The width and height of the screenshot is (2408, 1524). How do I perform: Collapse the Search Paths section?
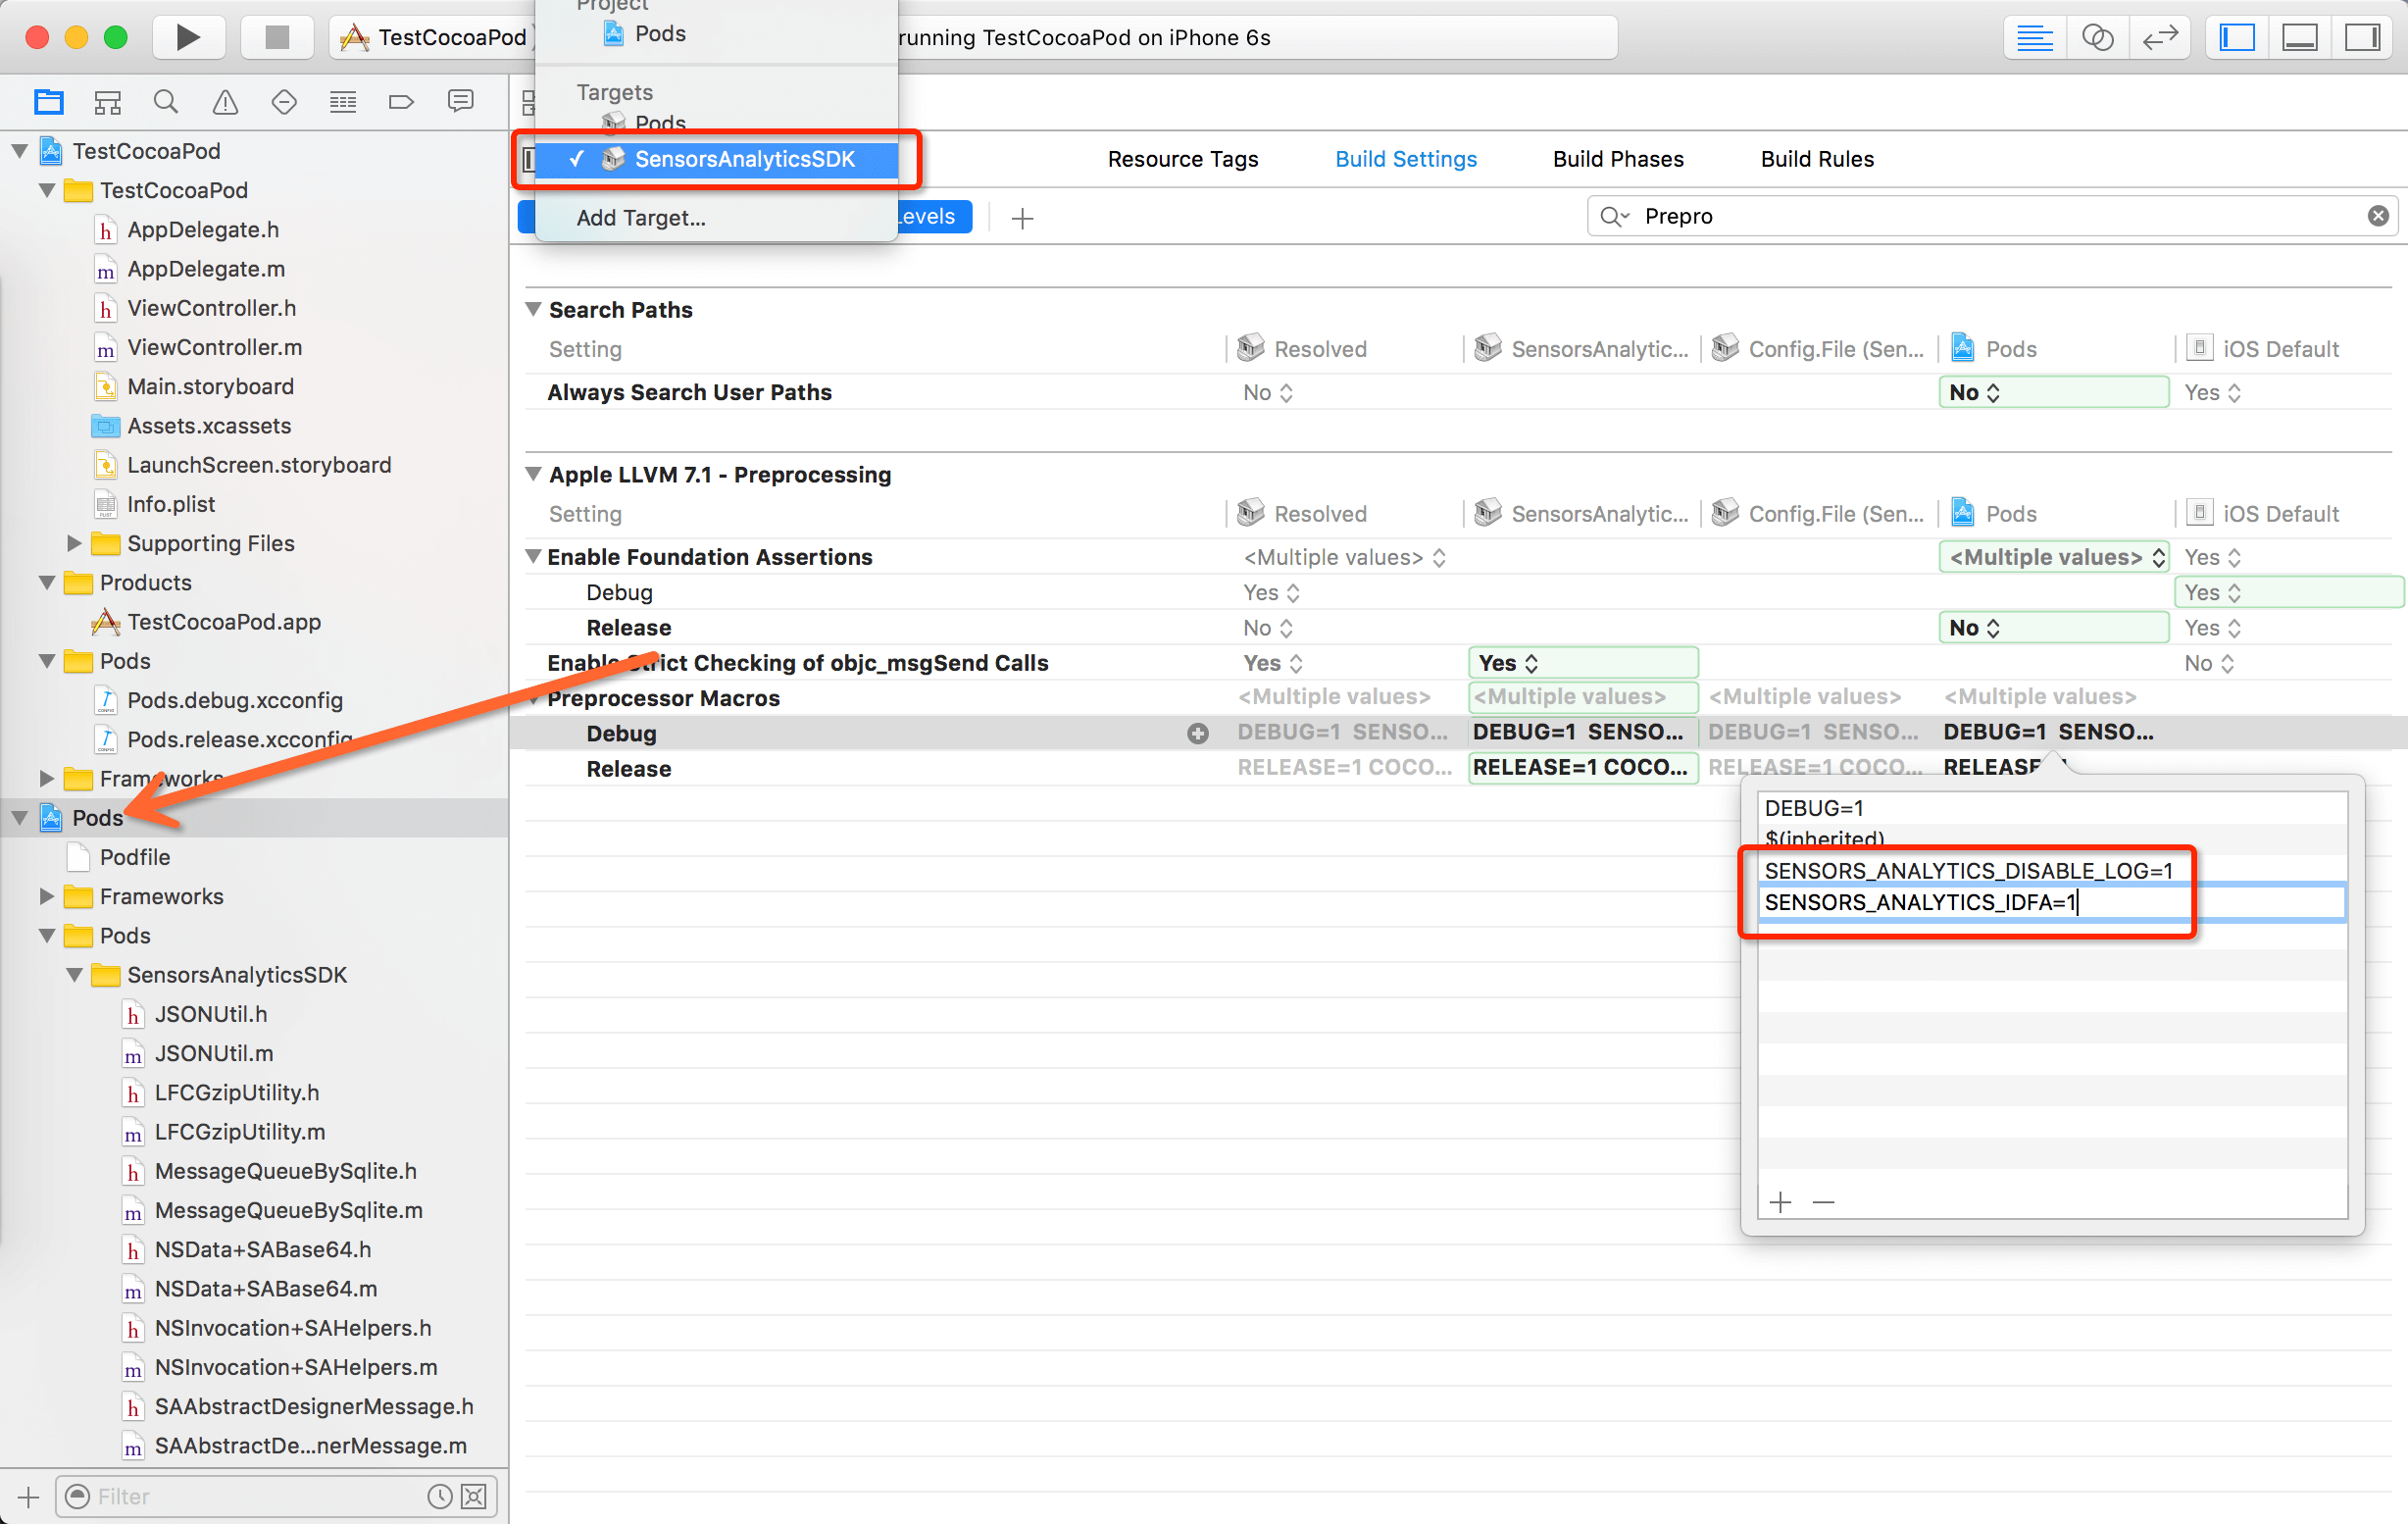[x=534, y=309]
